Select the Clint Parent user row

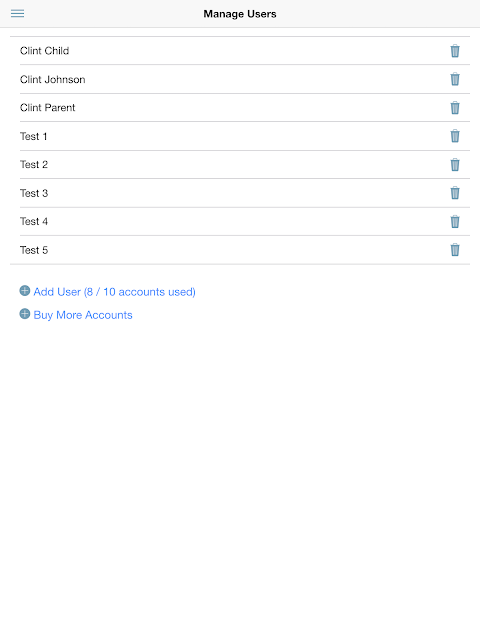coord(245,108)
